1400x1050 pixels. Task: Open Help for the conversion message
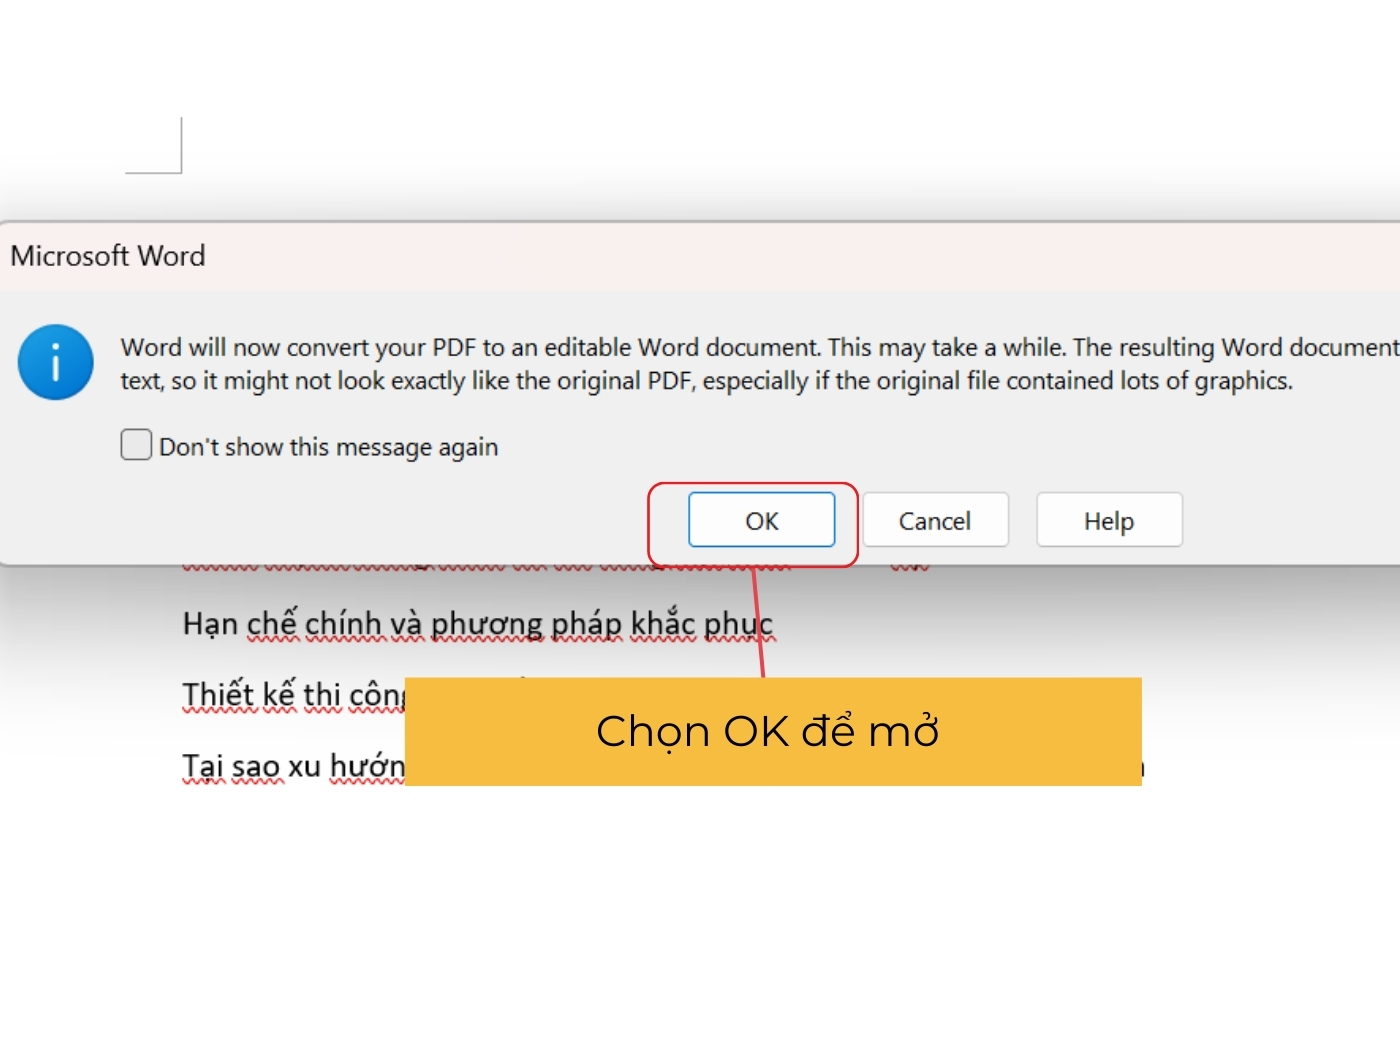[x=1109, y=520]
